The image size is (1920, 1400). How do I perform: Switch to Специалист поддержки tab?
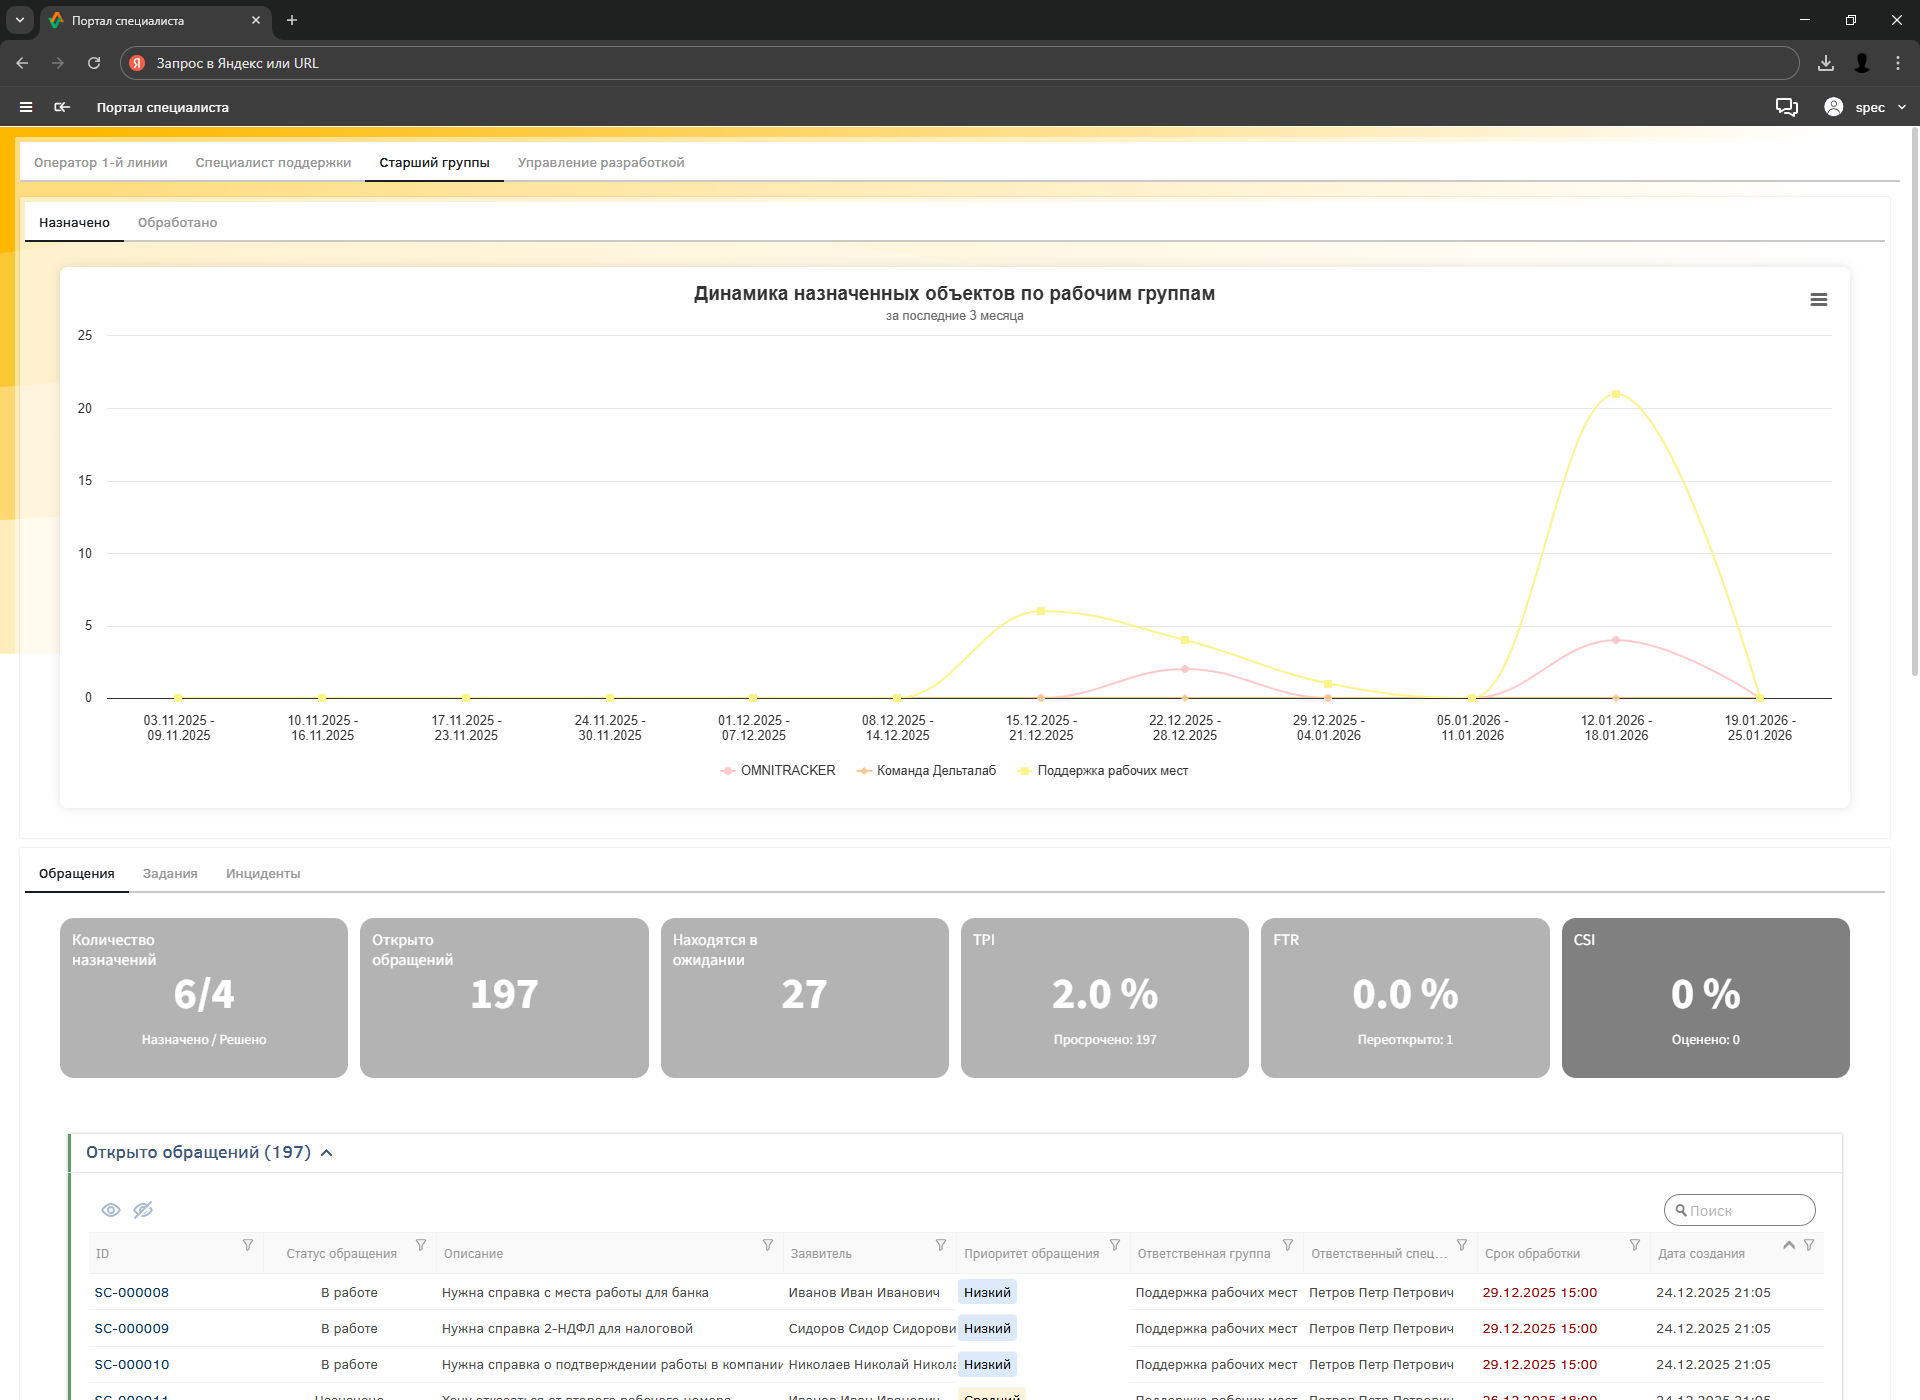tap(273, 163)
